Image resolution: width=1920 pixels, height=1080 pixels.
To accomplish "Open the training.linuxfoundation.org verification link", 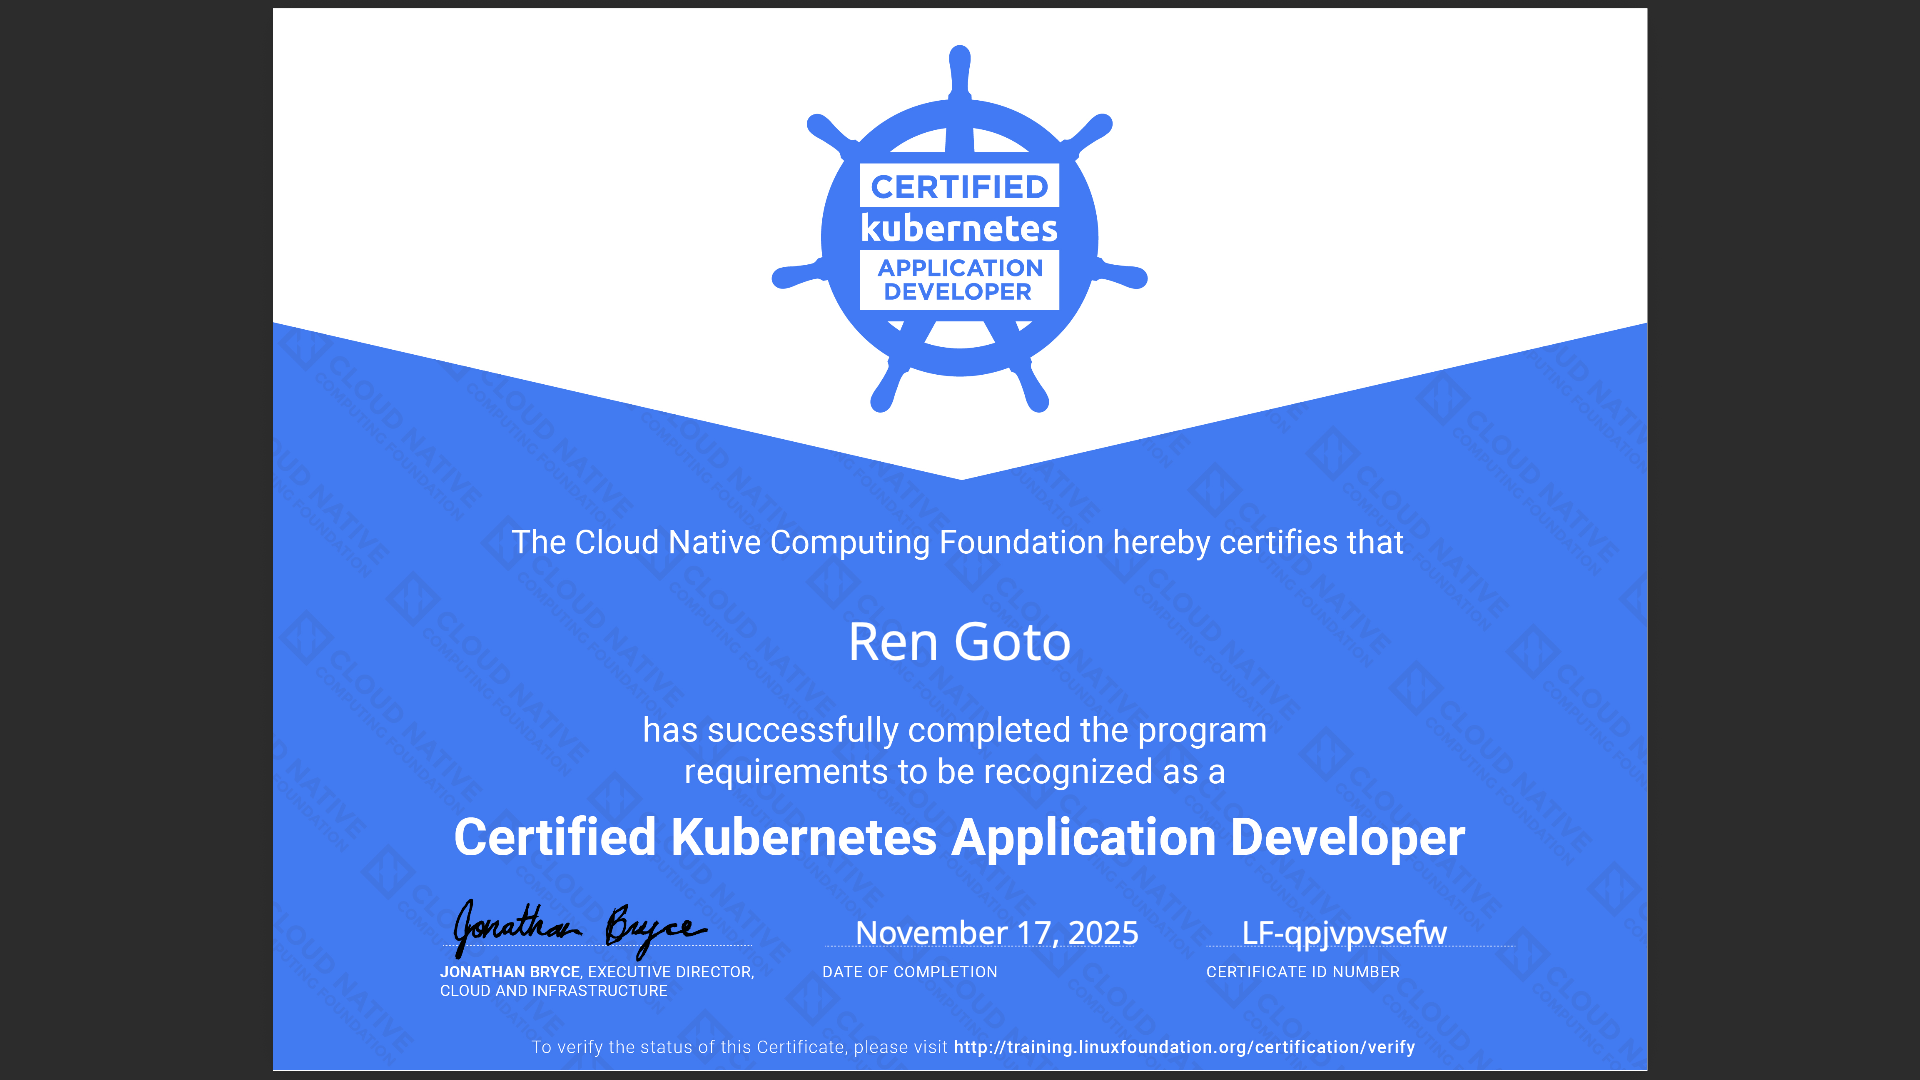I will click(x=1184, y=1047).
